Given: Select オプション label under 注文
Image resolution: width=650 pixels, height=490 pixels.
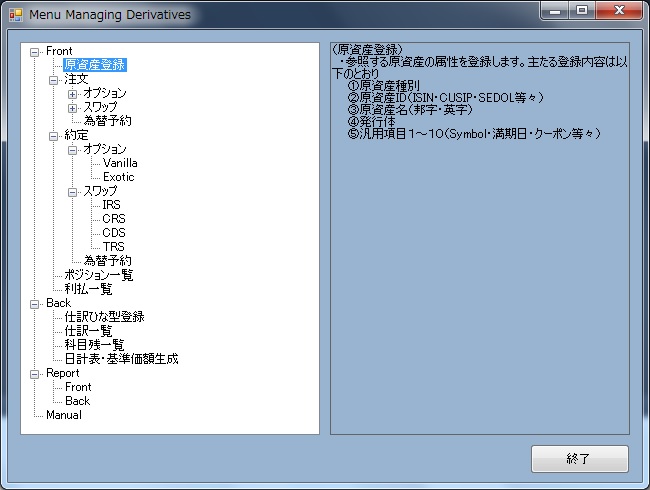Looking at the screenshot, I should click(x=105, y=93).
